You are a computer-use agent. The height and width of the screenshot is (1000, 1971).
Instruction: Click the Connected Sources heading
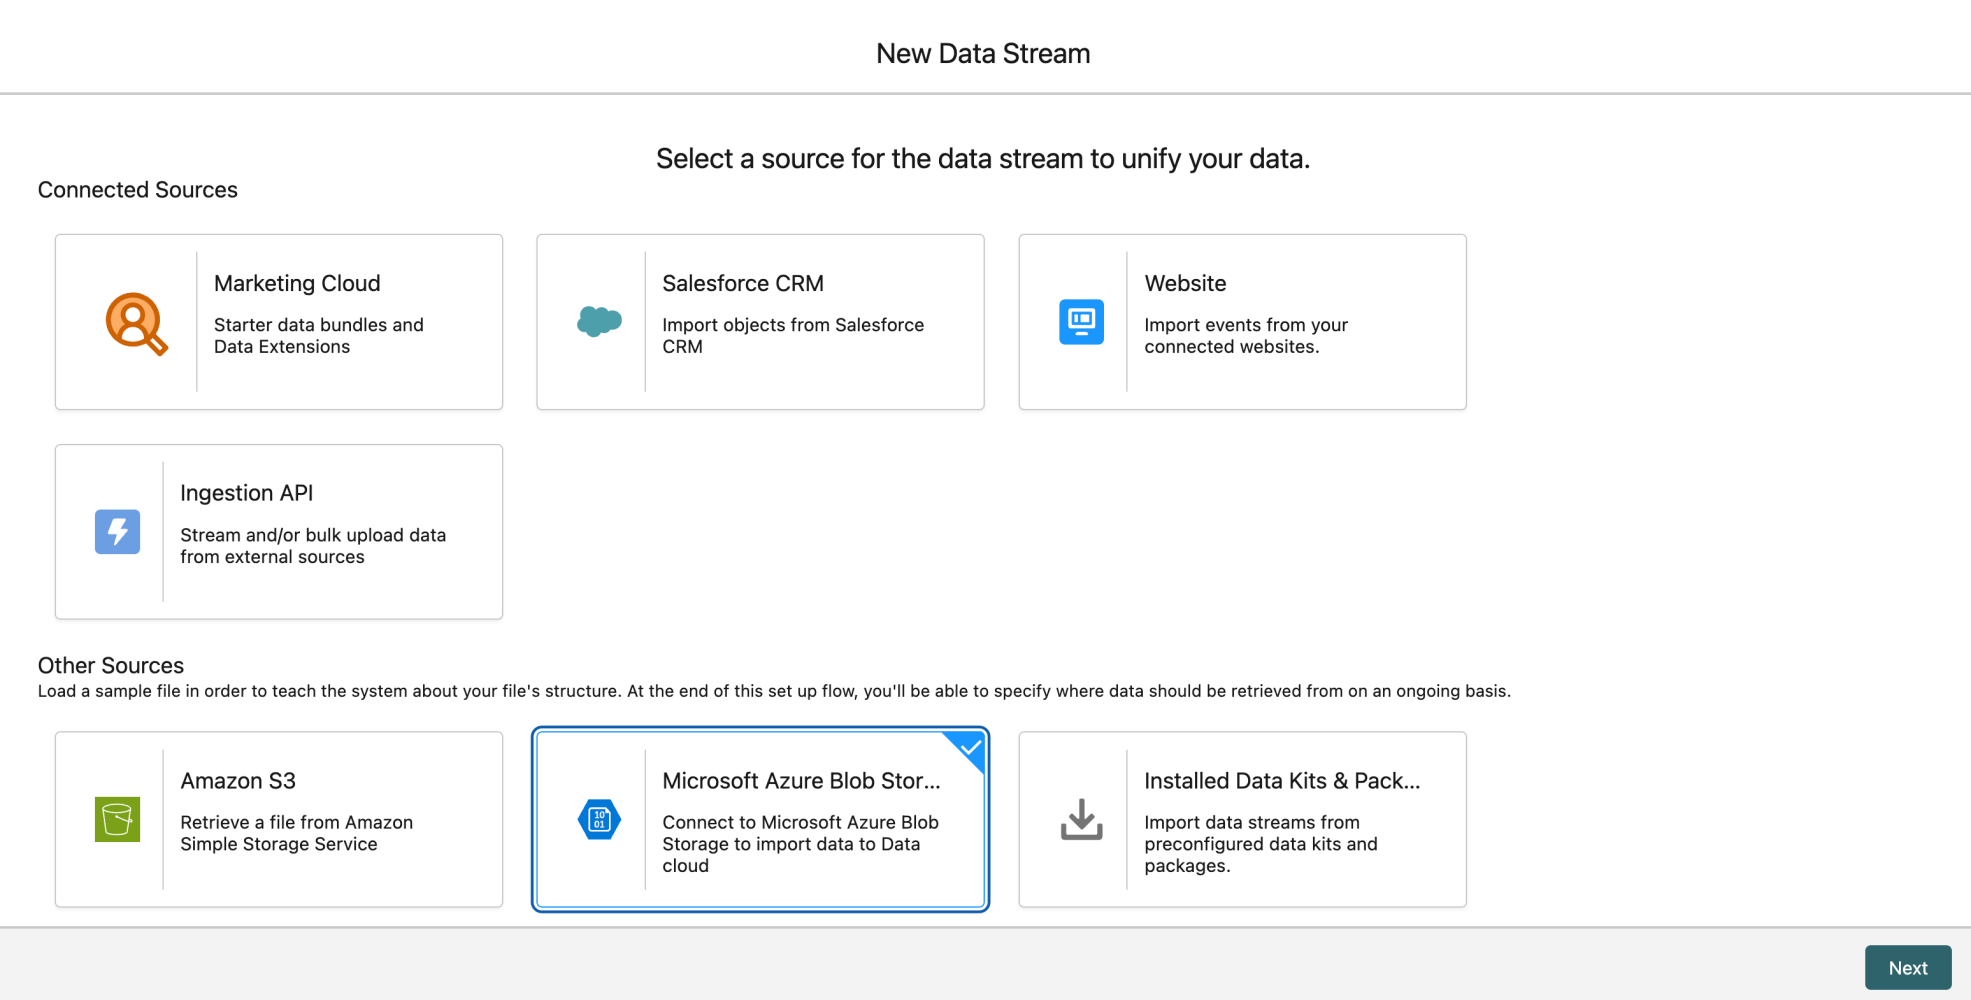click(138, 190)
